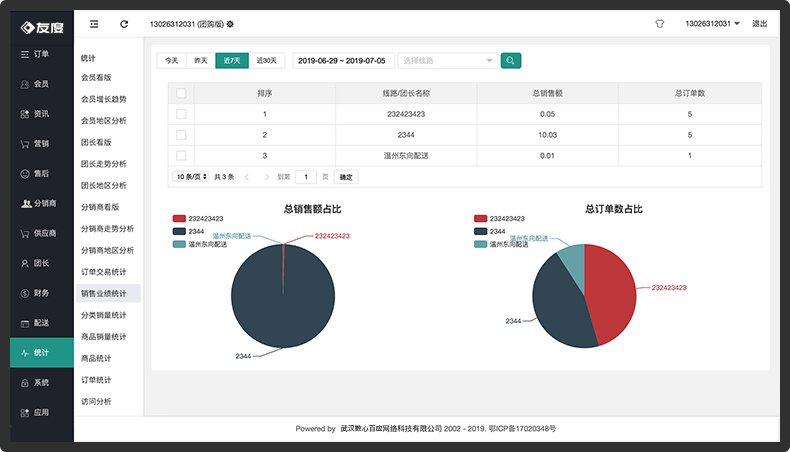Viewport: 790px width, 452px height.
Task: Click the refresh page icon
Action: [x=124, y=24]
